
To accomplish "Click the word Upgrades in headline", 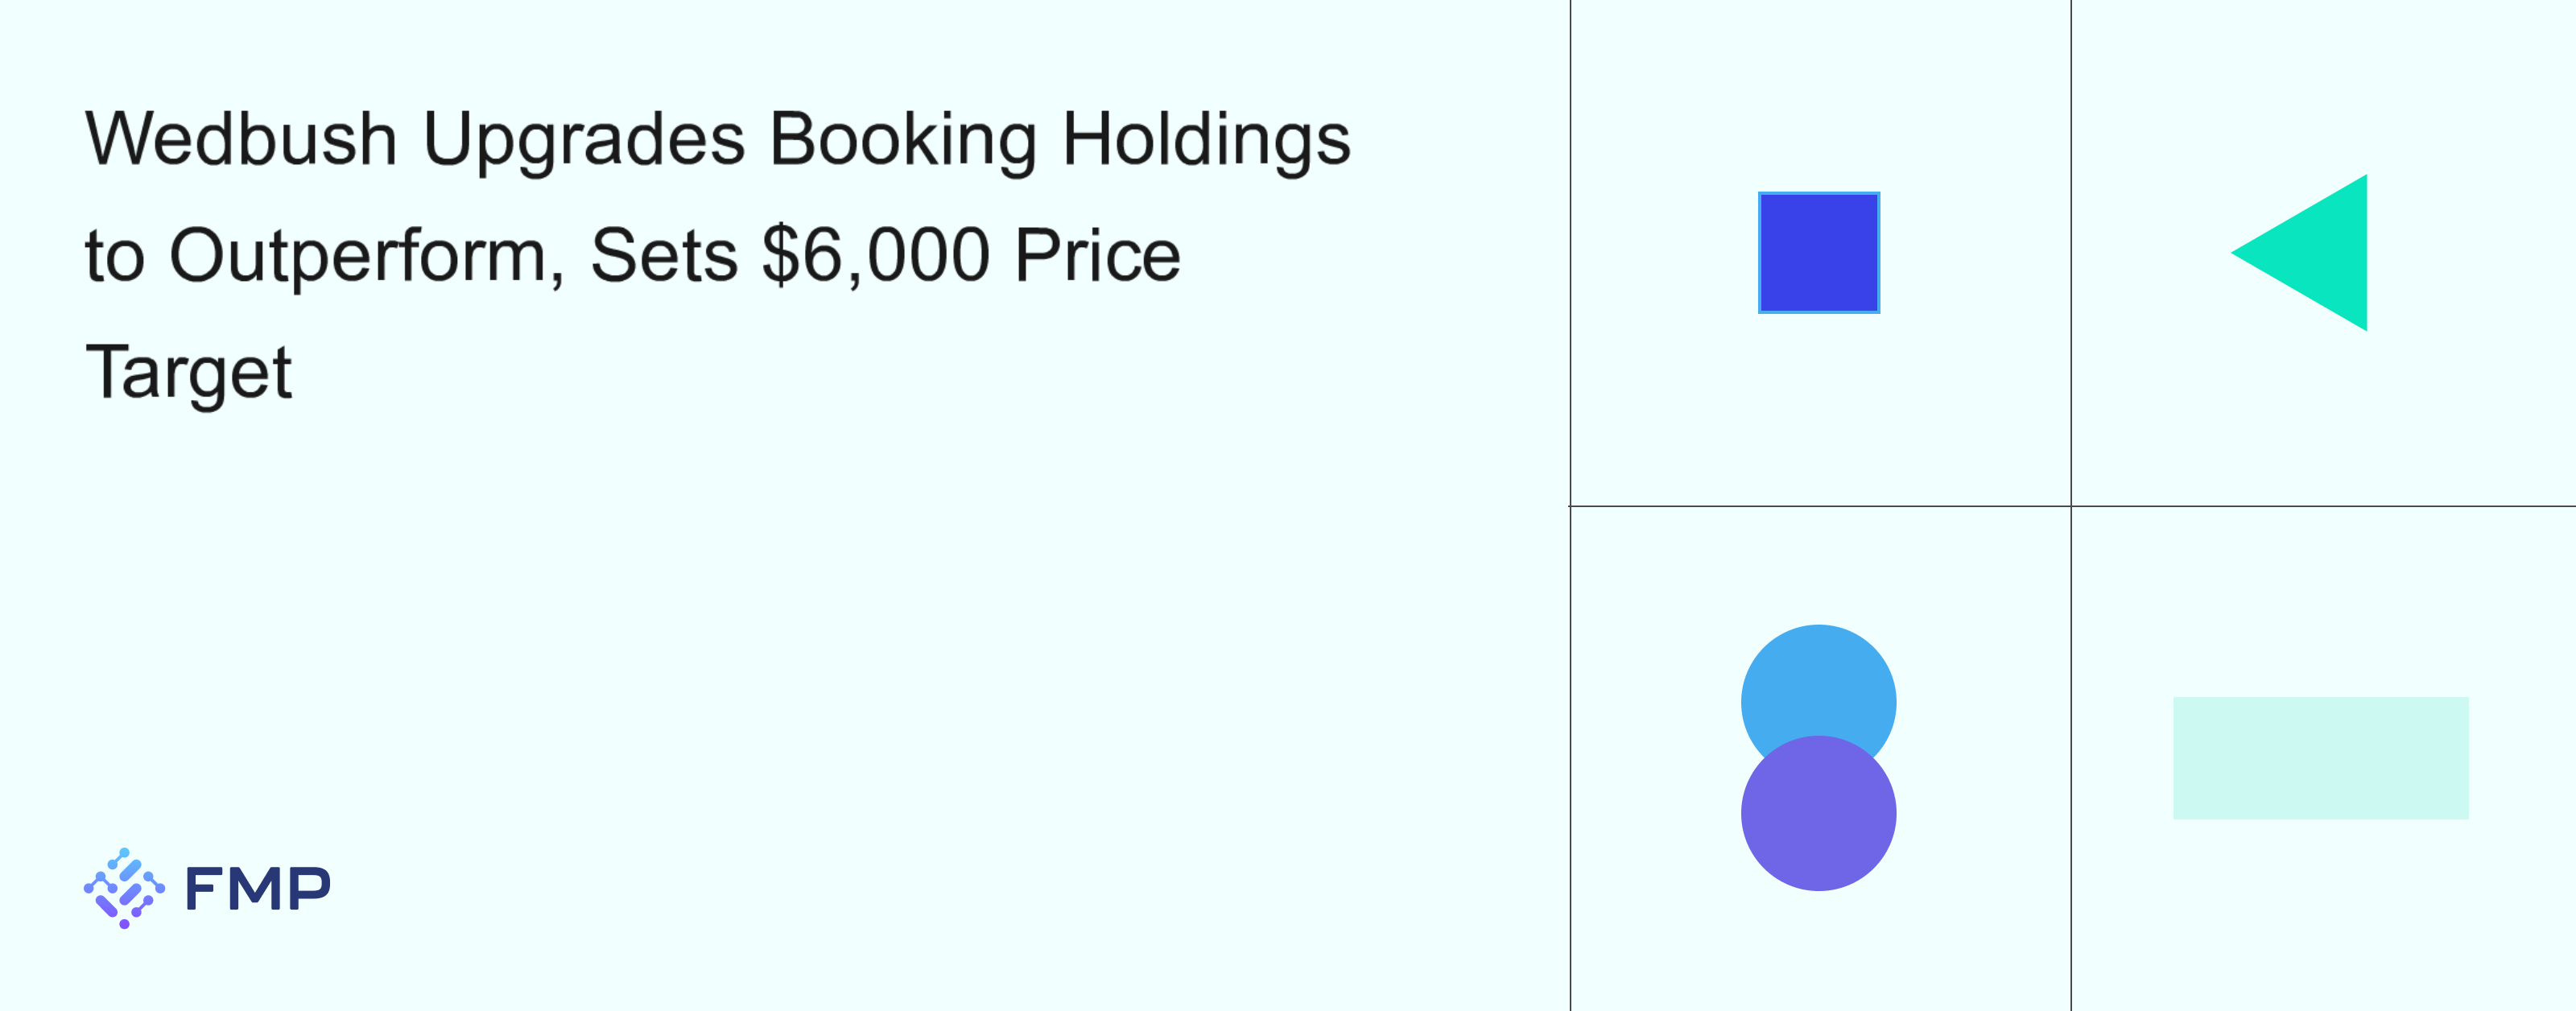I will coord(584,139).
